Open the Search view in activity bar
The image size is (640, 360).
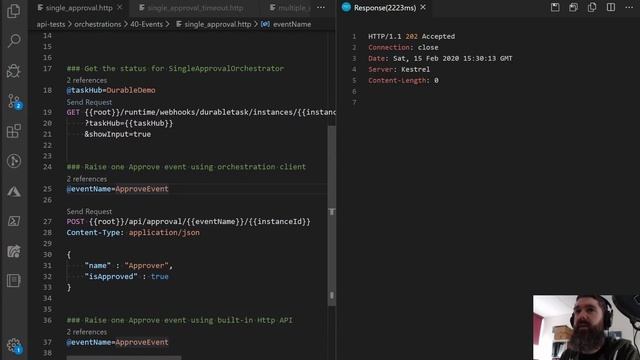coord(13,40)
